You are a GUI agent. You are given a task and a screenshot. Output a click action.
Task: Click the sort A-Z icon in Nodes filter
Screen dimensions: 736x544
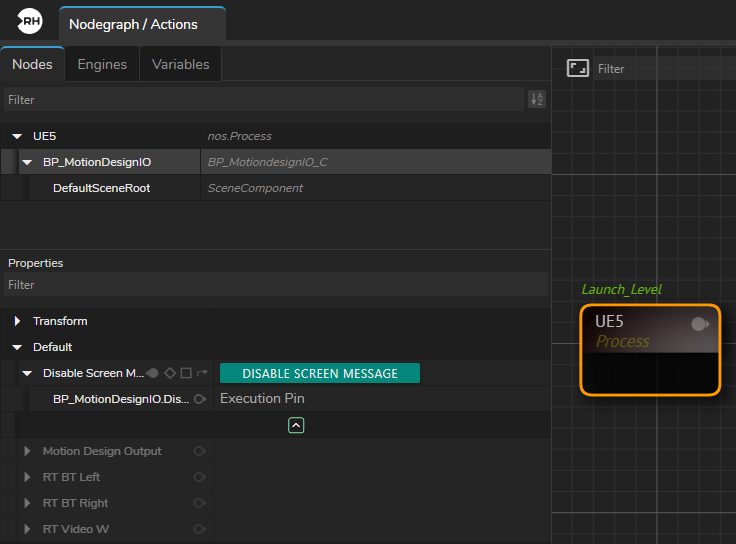(x=537, y=99)
